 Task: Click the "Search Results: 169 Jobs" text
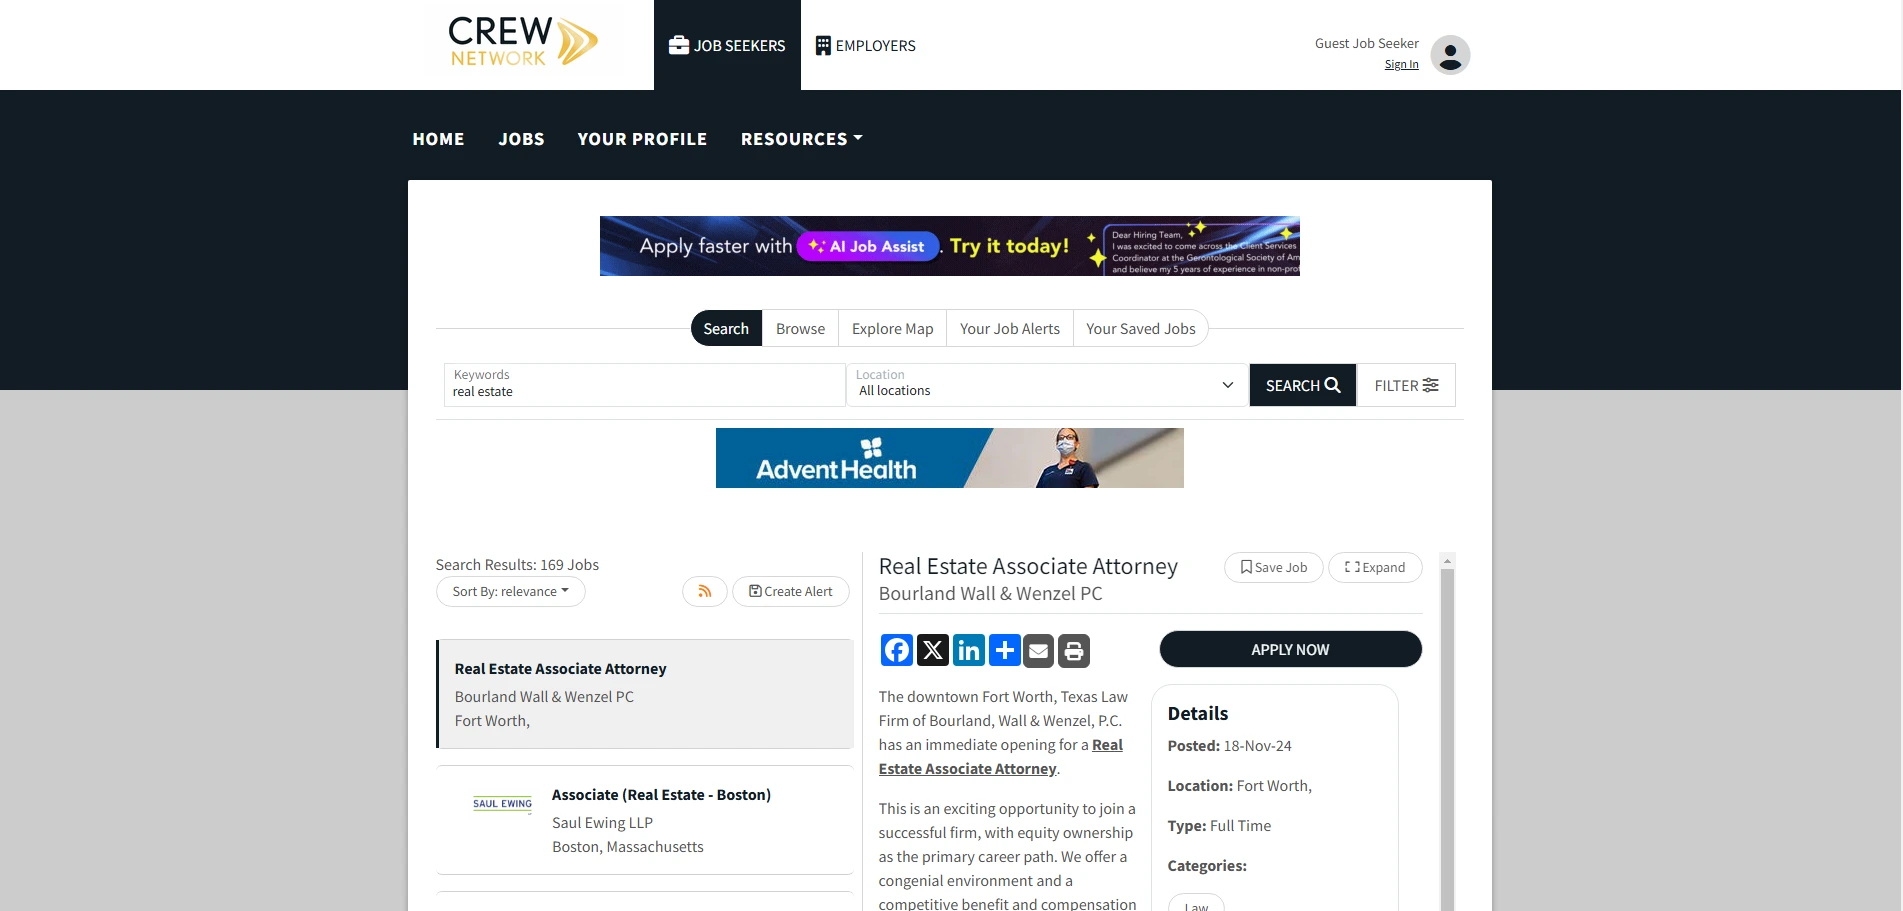coord(517,564)
